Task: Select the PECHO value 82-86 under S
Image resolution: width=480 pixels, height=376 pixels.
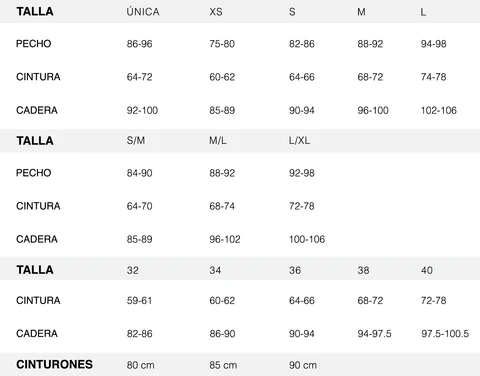Action: pos(302,44)
